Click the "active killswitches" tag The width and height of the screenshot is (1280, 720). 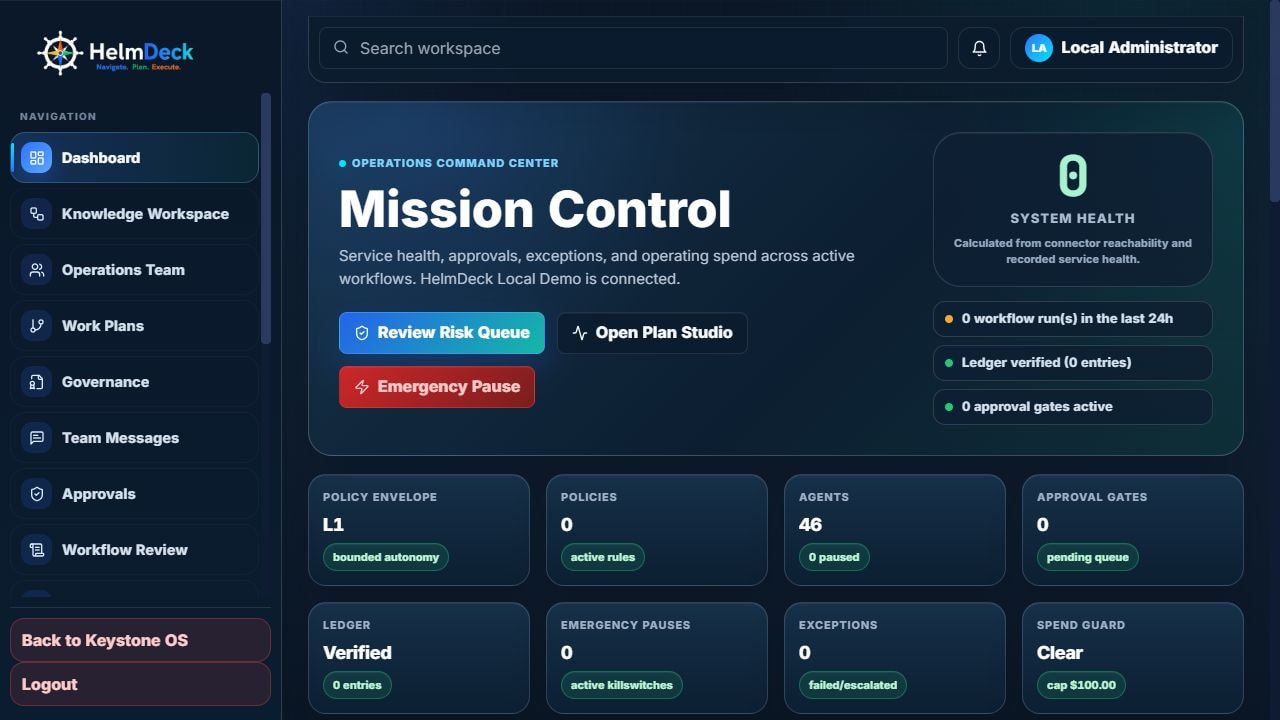pyautogui.click(x=620, y=685)
